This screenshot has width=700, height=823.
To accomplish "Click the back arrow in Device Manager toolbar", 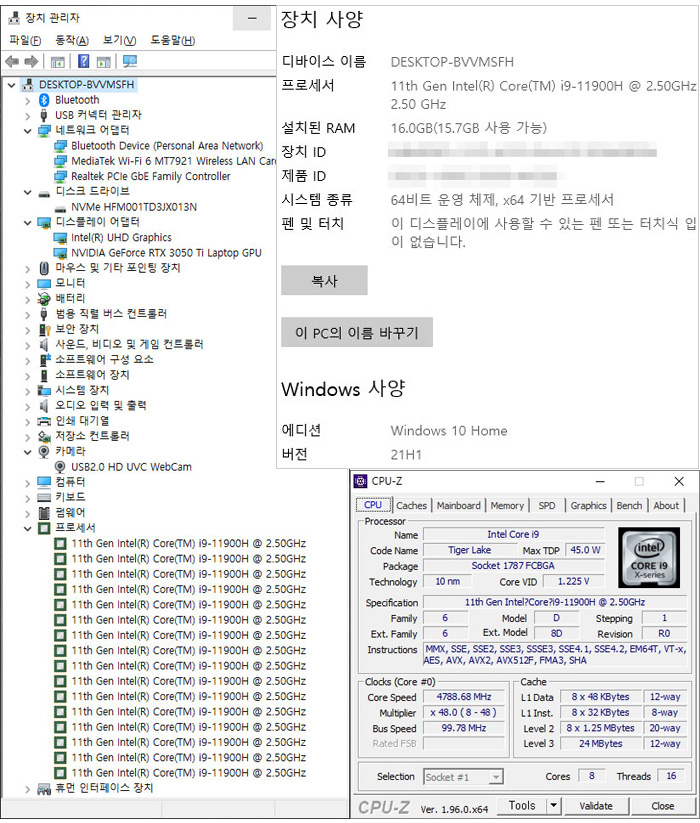I will (x=12, y=62).
